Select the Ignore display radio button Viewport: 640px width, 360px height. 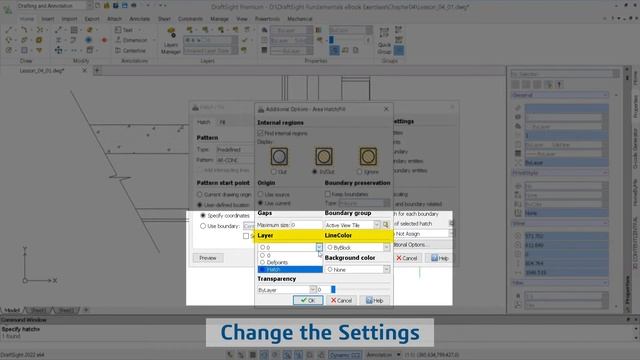359,172
